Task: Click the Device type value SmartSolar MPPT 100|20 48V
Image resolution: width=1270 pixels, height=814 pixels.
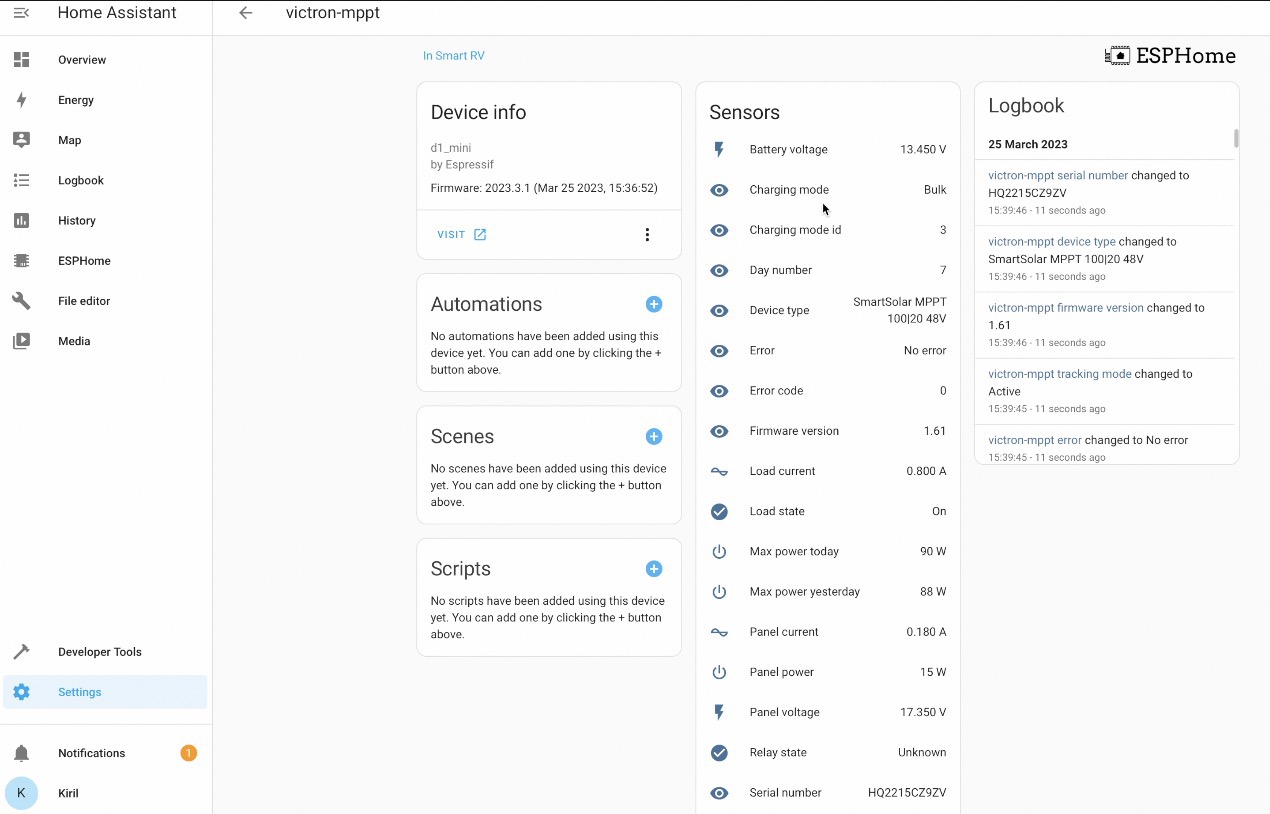Action: click(x=900, y=311)
